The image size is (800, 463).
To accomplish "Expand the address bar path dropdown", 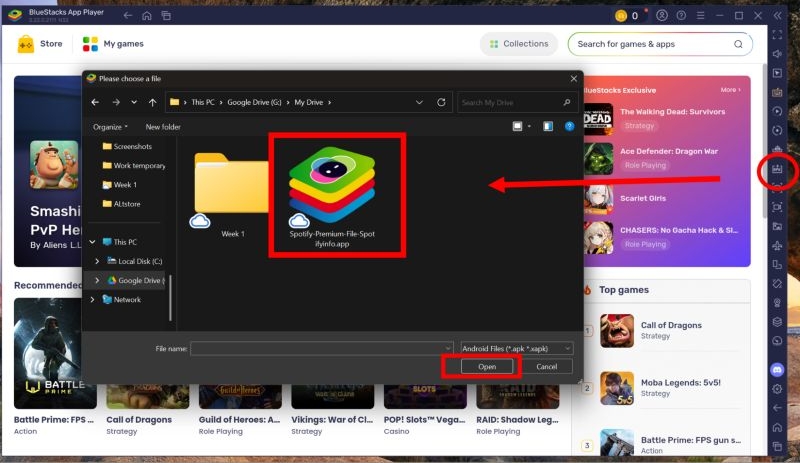I will pos(419,102).
